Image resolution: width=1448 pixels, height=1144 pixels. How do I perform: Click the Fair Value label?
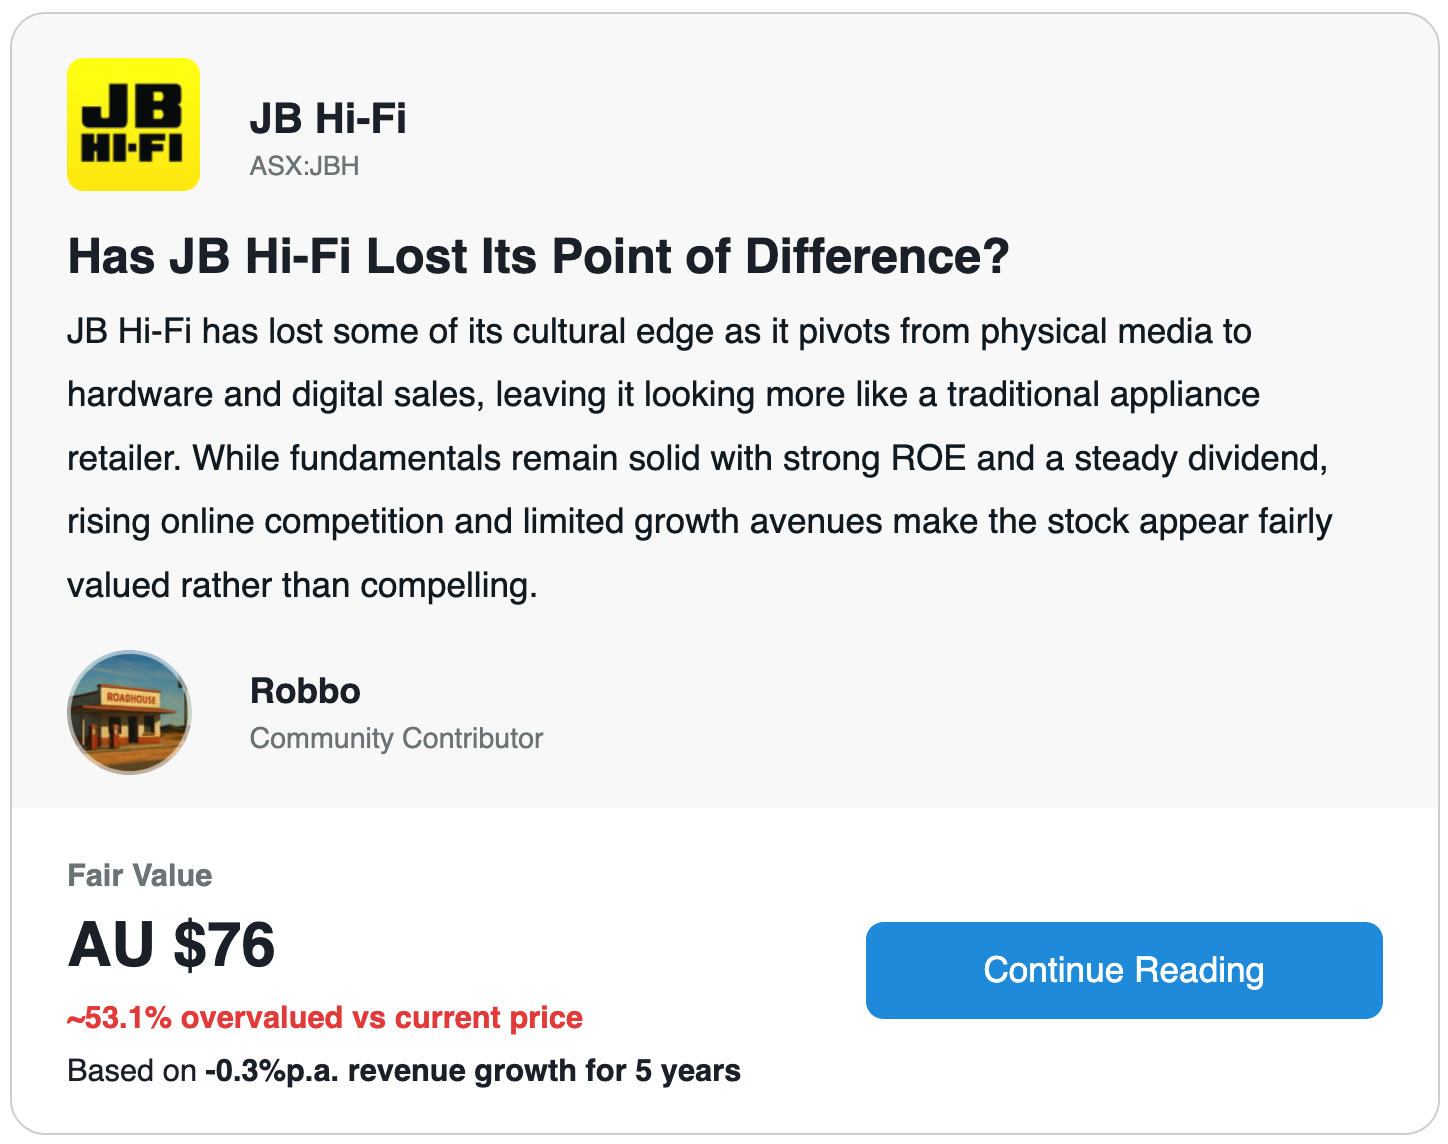(140, 875)
